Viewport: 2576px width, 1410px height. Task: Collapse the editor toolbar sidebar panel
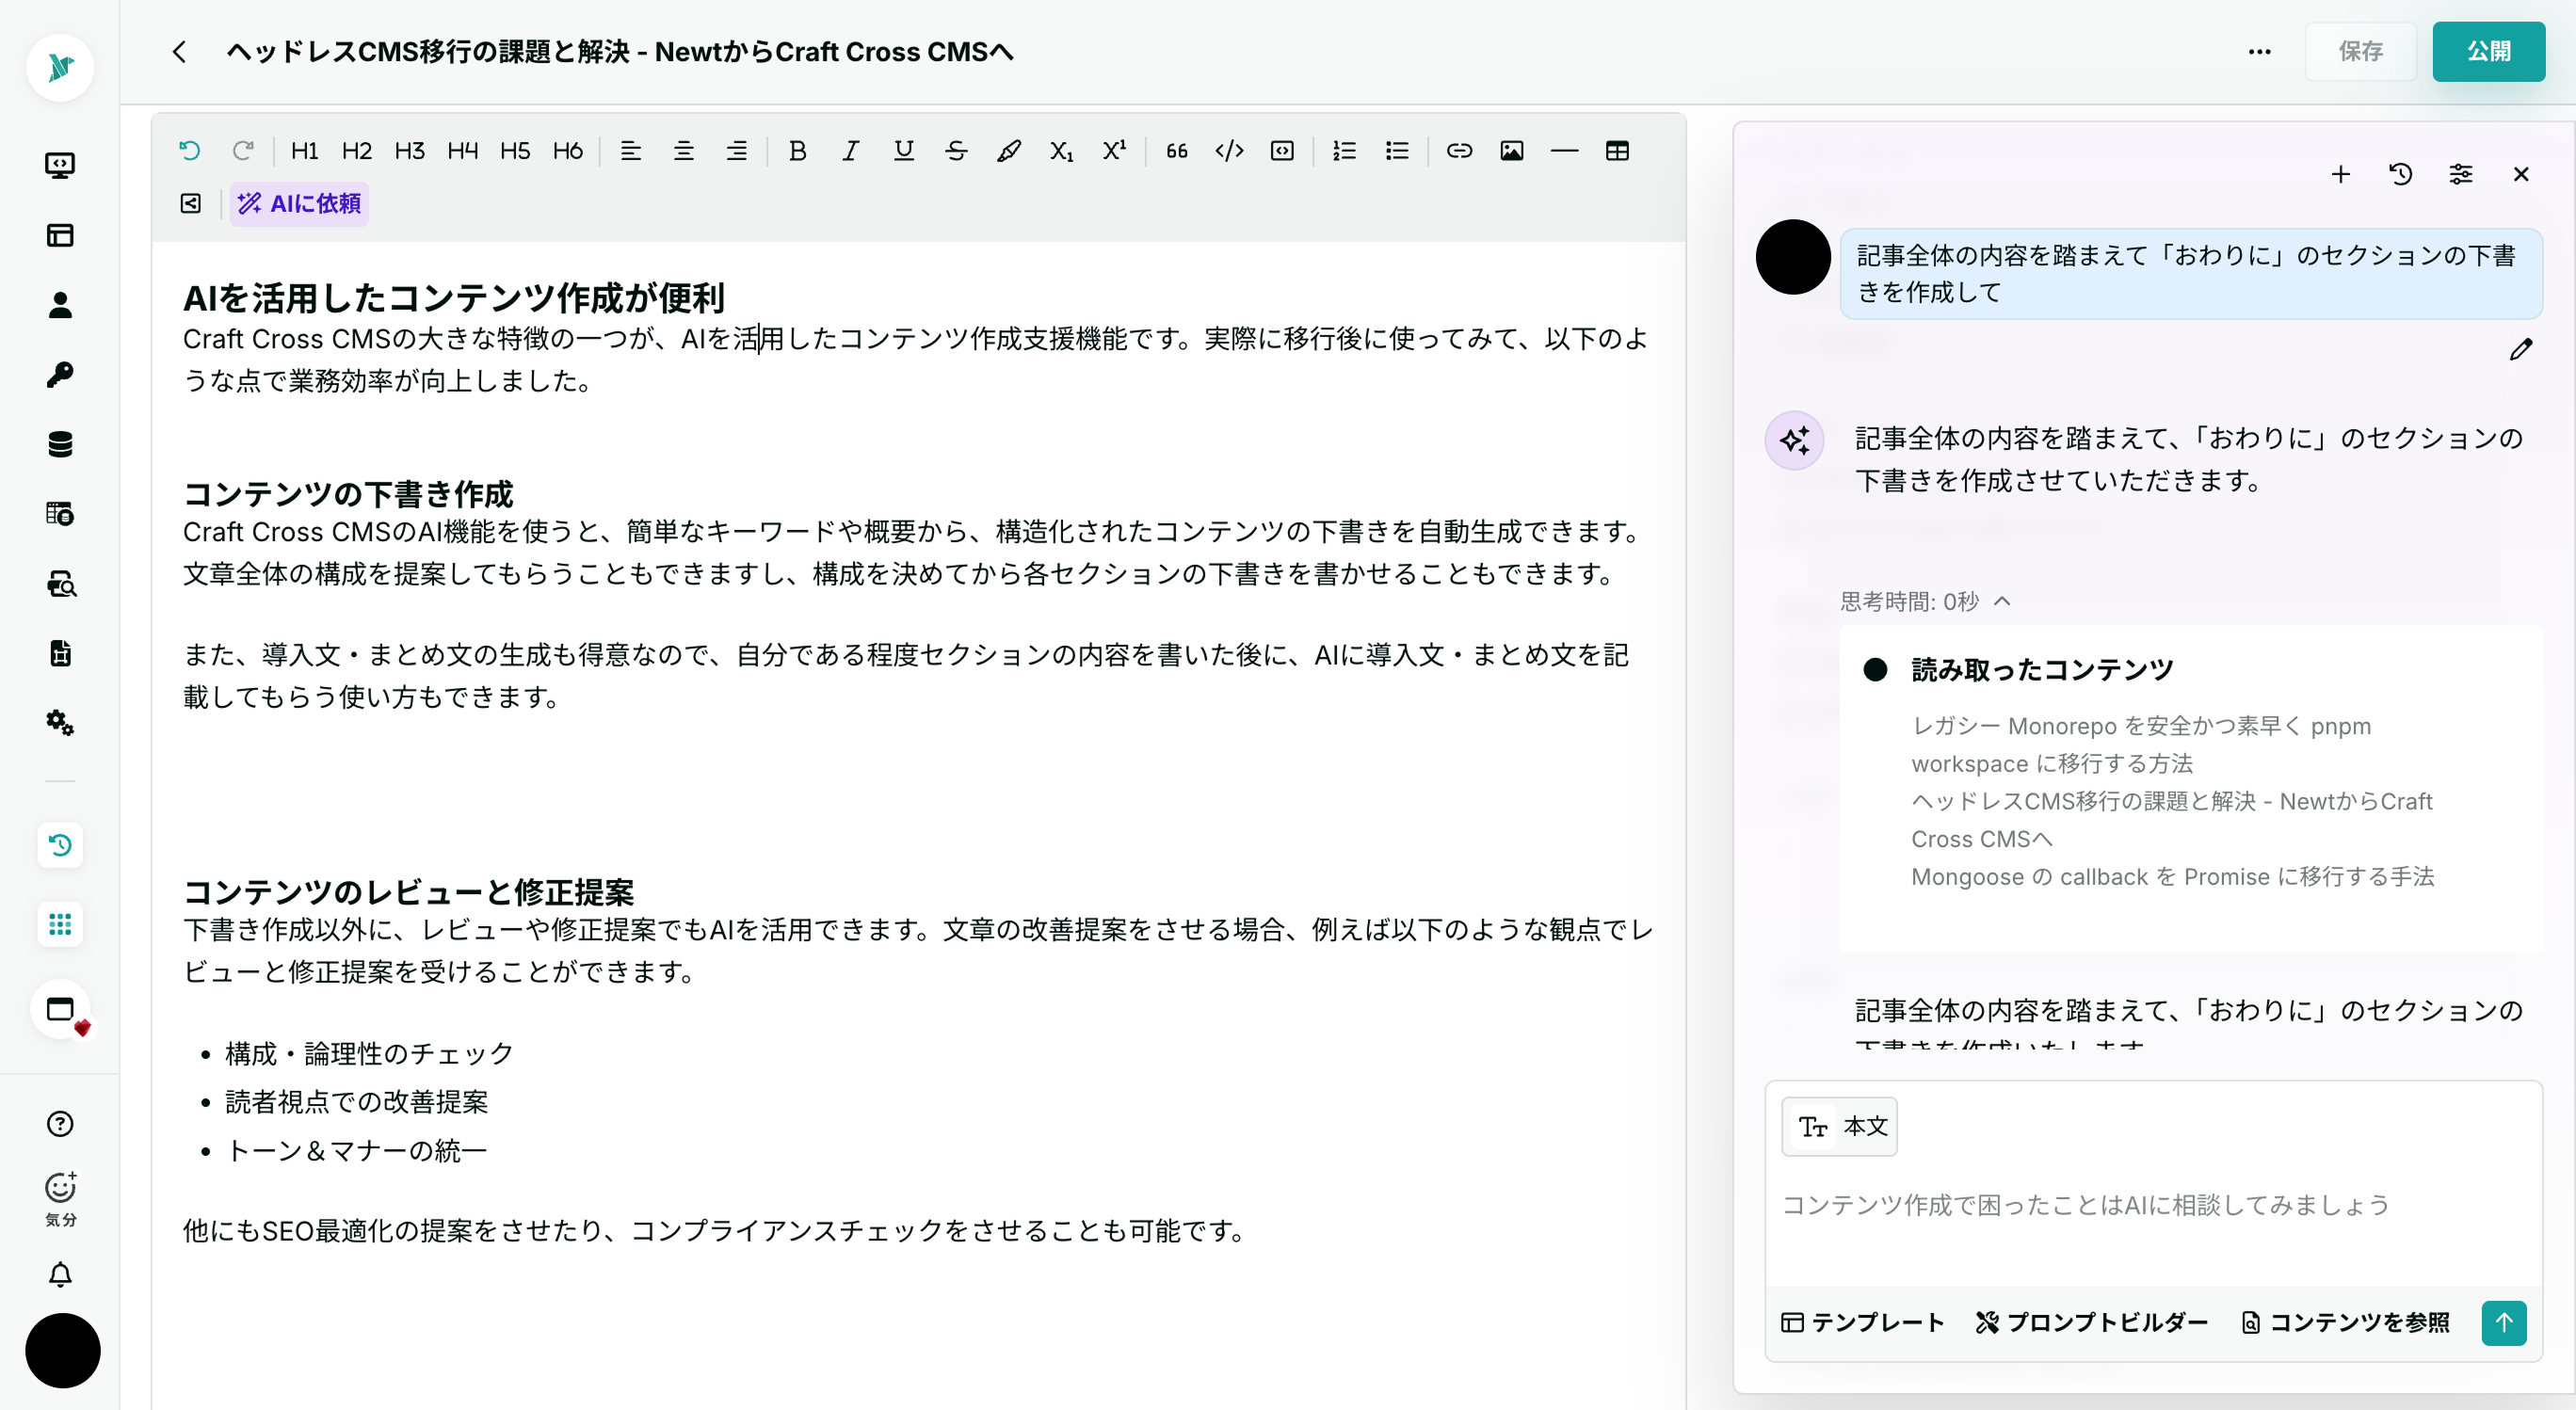[190, 203]
